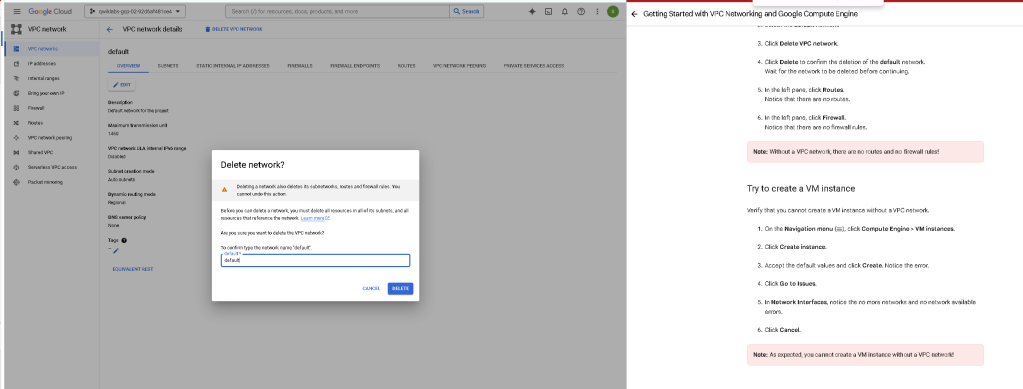The height and width of the screenshot is (389, 1023).
Task: Click the VPC networks sidebar icon
Action: click(x=16, y=49)
